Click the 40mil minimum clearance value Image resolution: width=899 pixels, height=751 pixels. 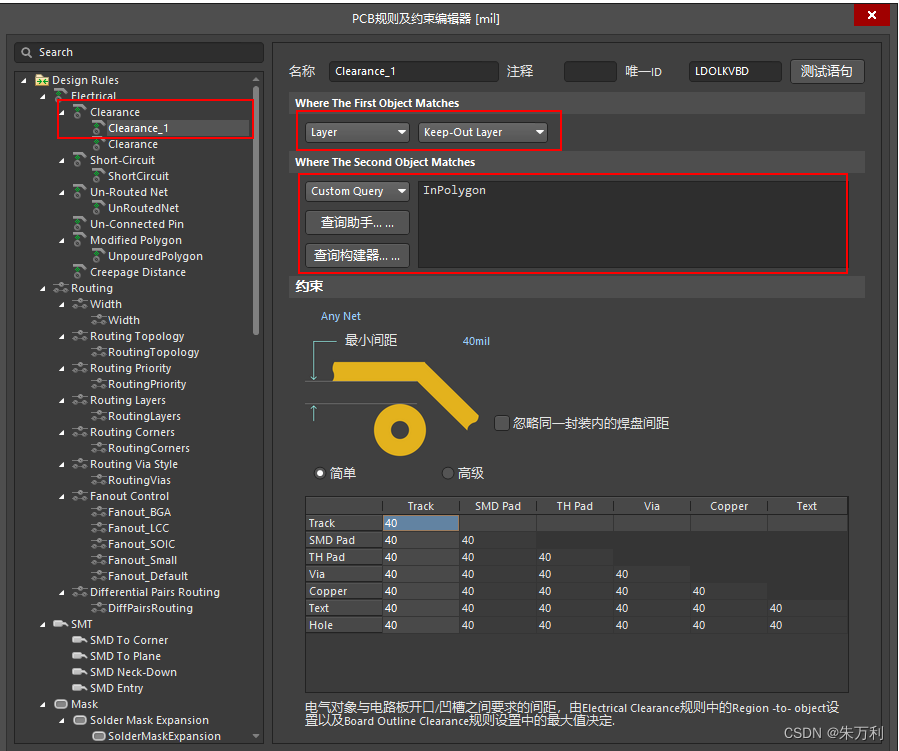[x=476, y=341]
